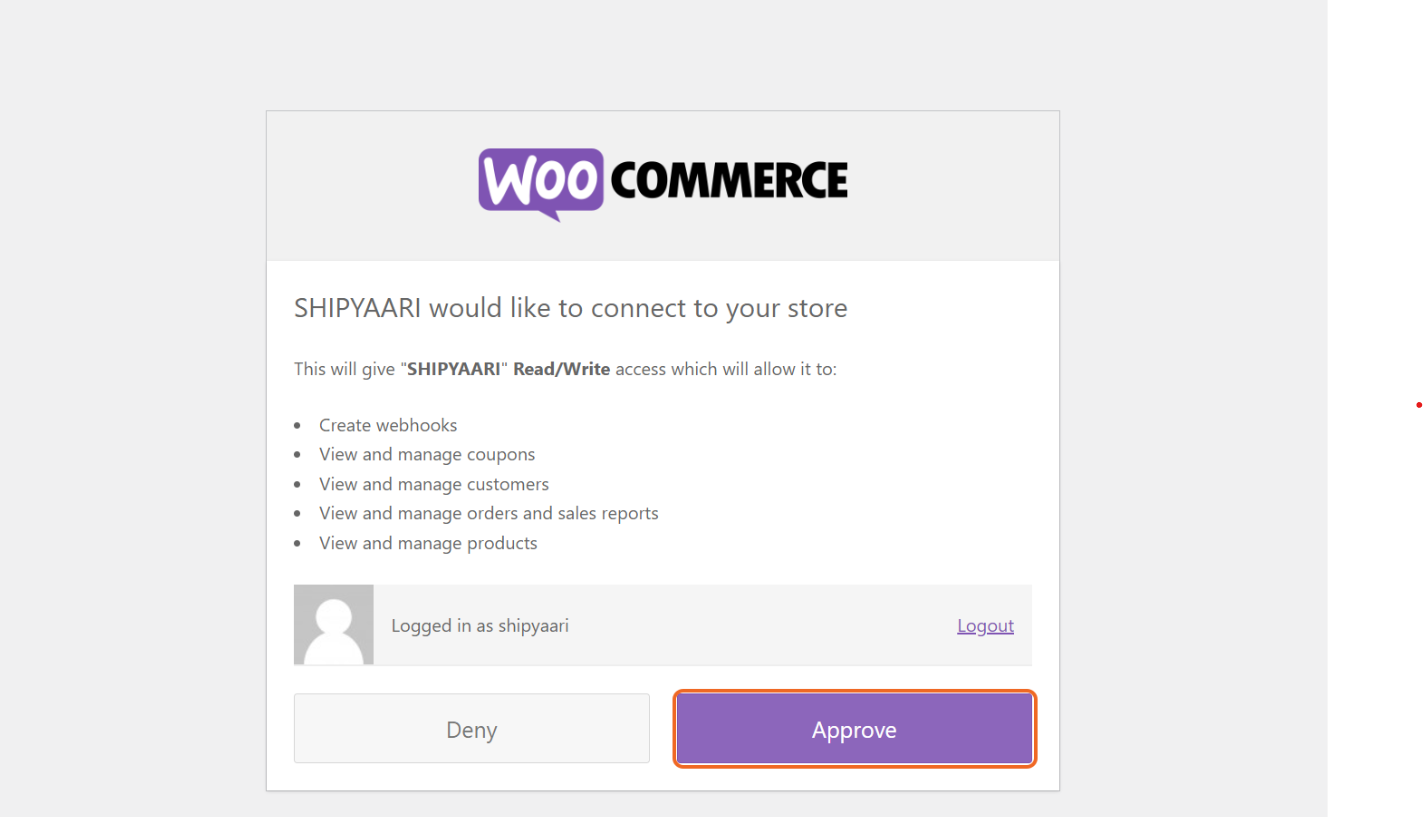This screenshot has width=1423, height=817.
Task: Select View and manage orders and sales reports
Action: tap(489, 513)
